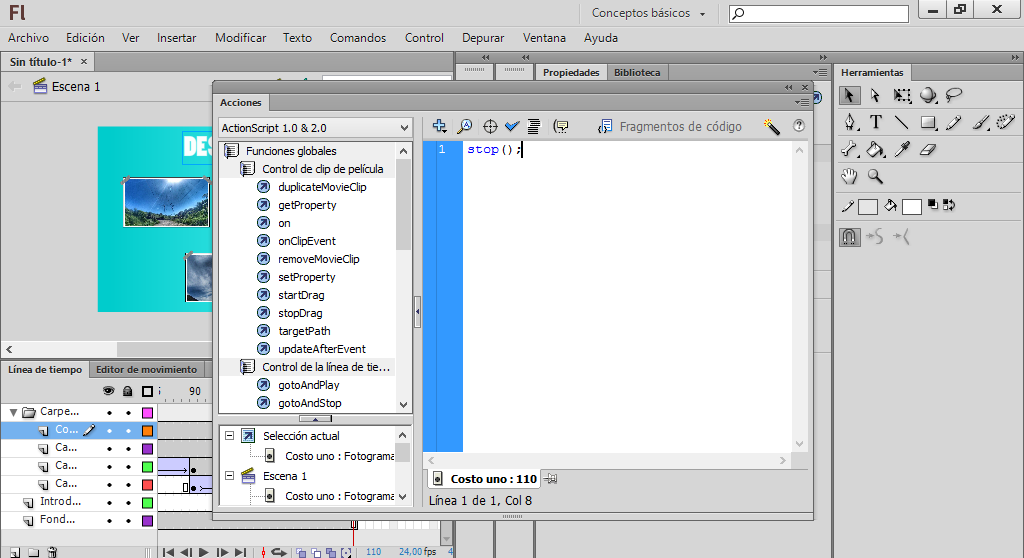1024x558 pixels.
Task: Pick the Bone tool
Action: pos(849,150)
